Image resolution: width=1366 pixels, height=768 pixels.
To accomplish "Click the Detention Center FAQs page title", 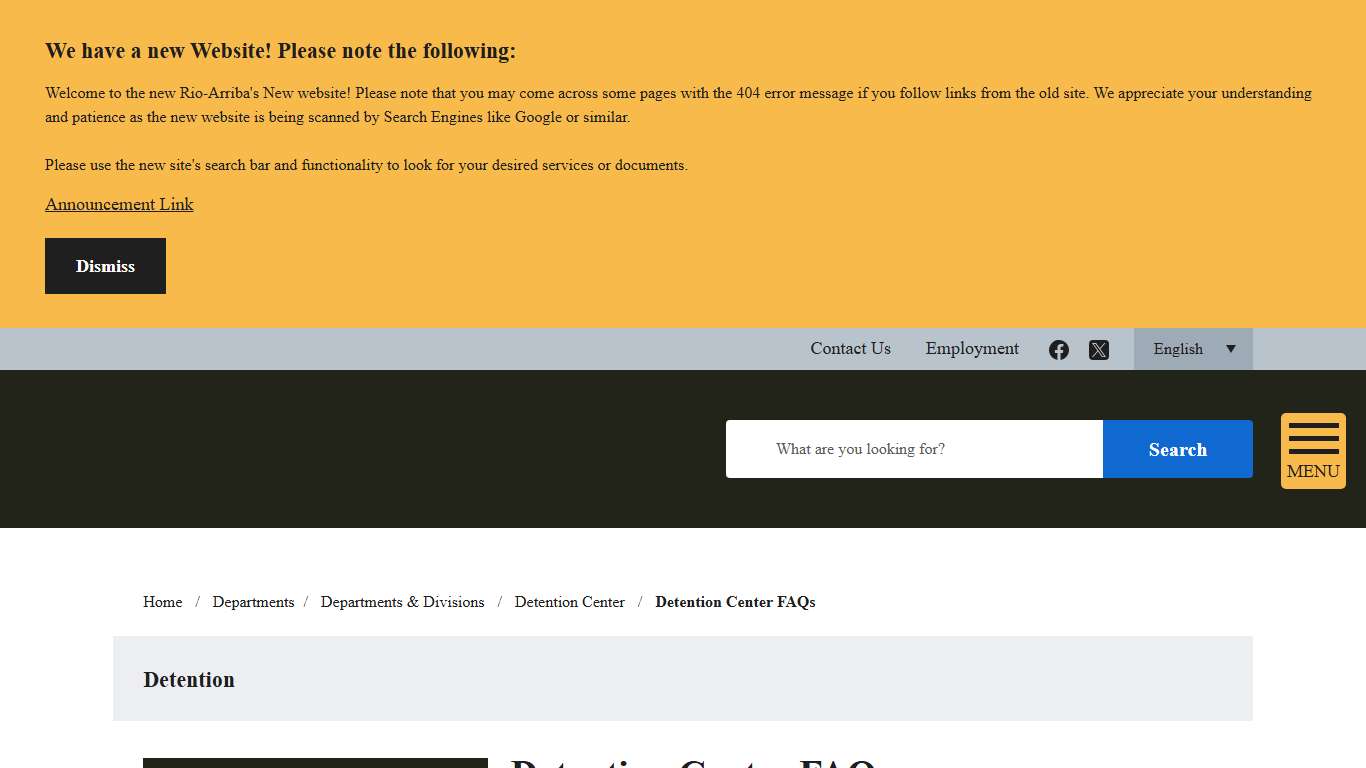I will pos(692,763).
